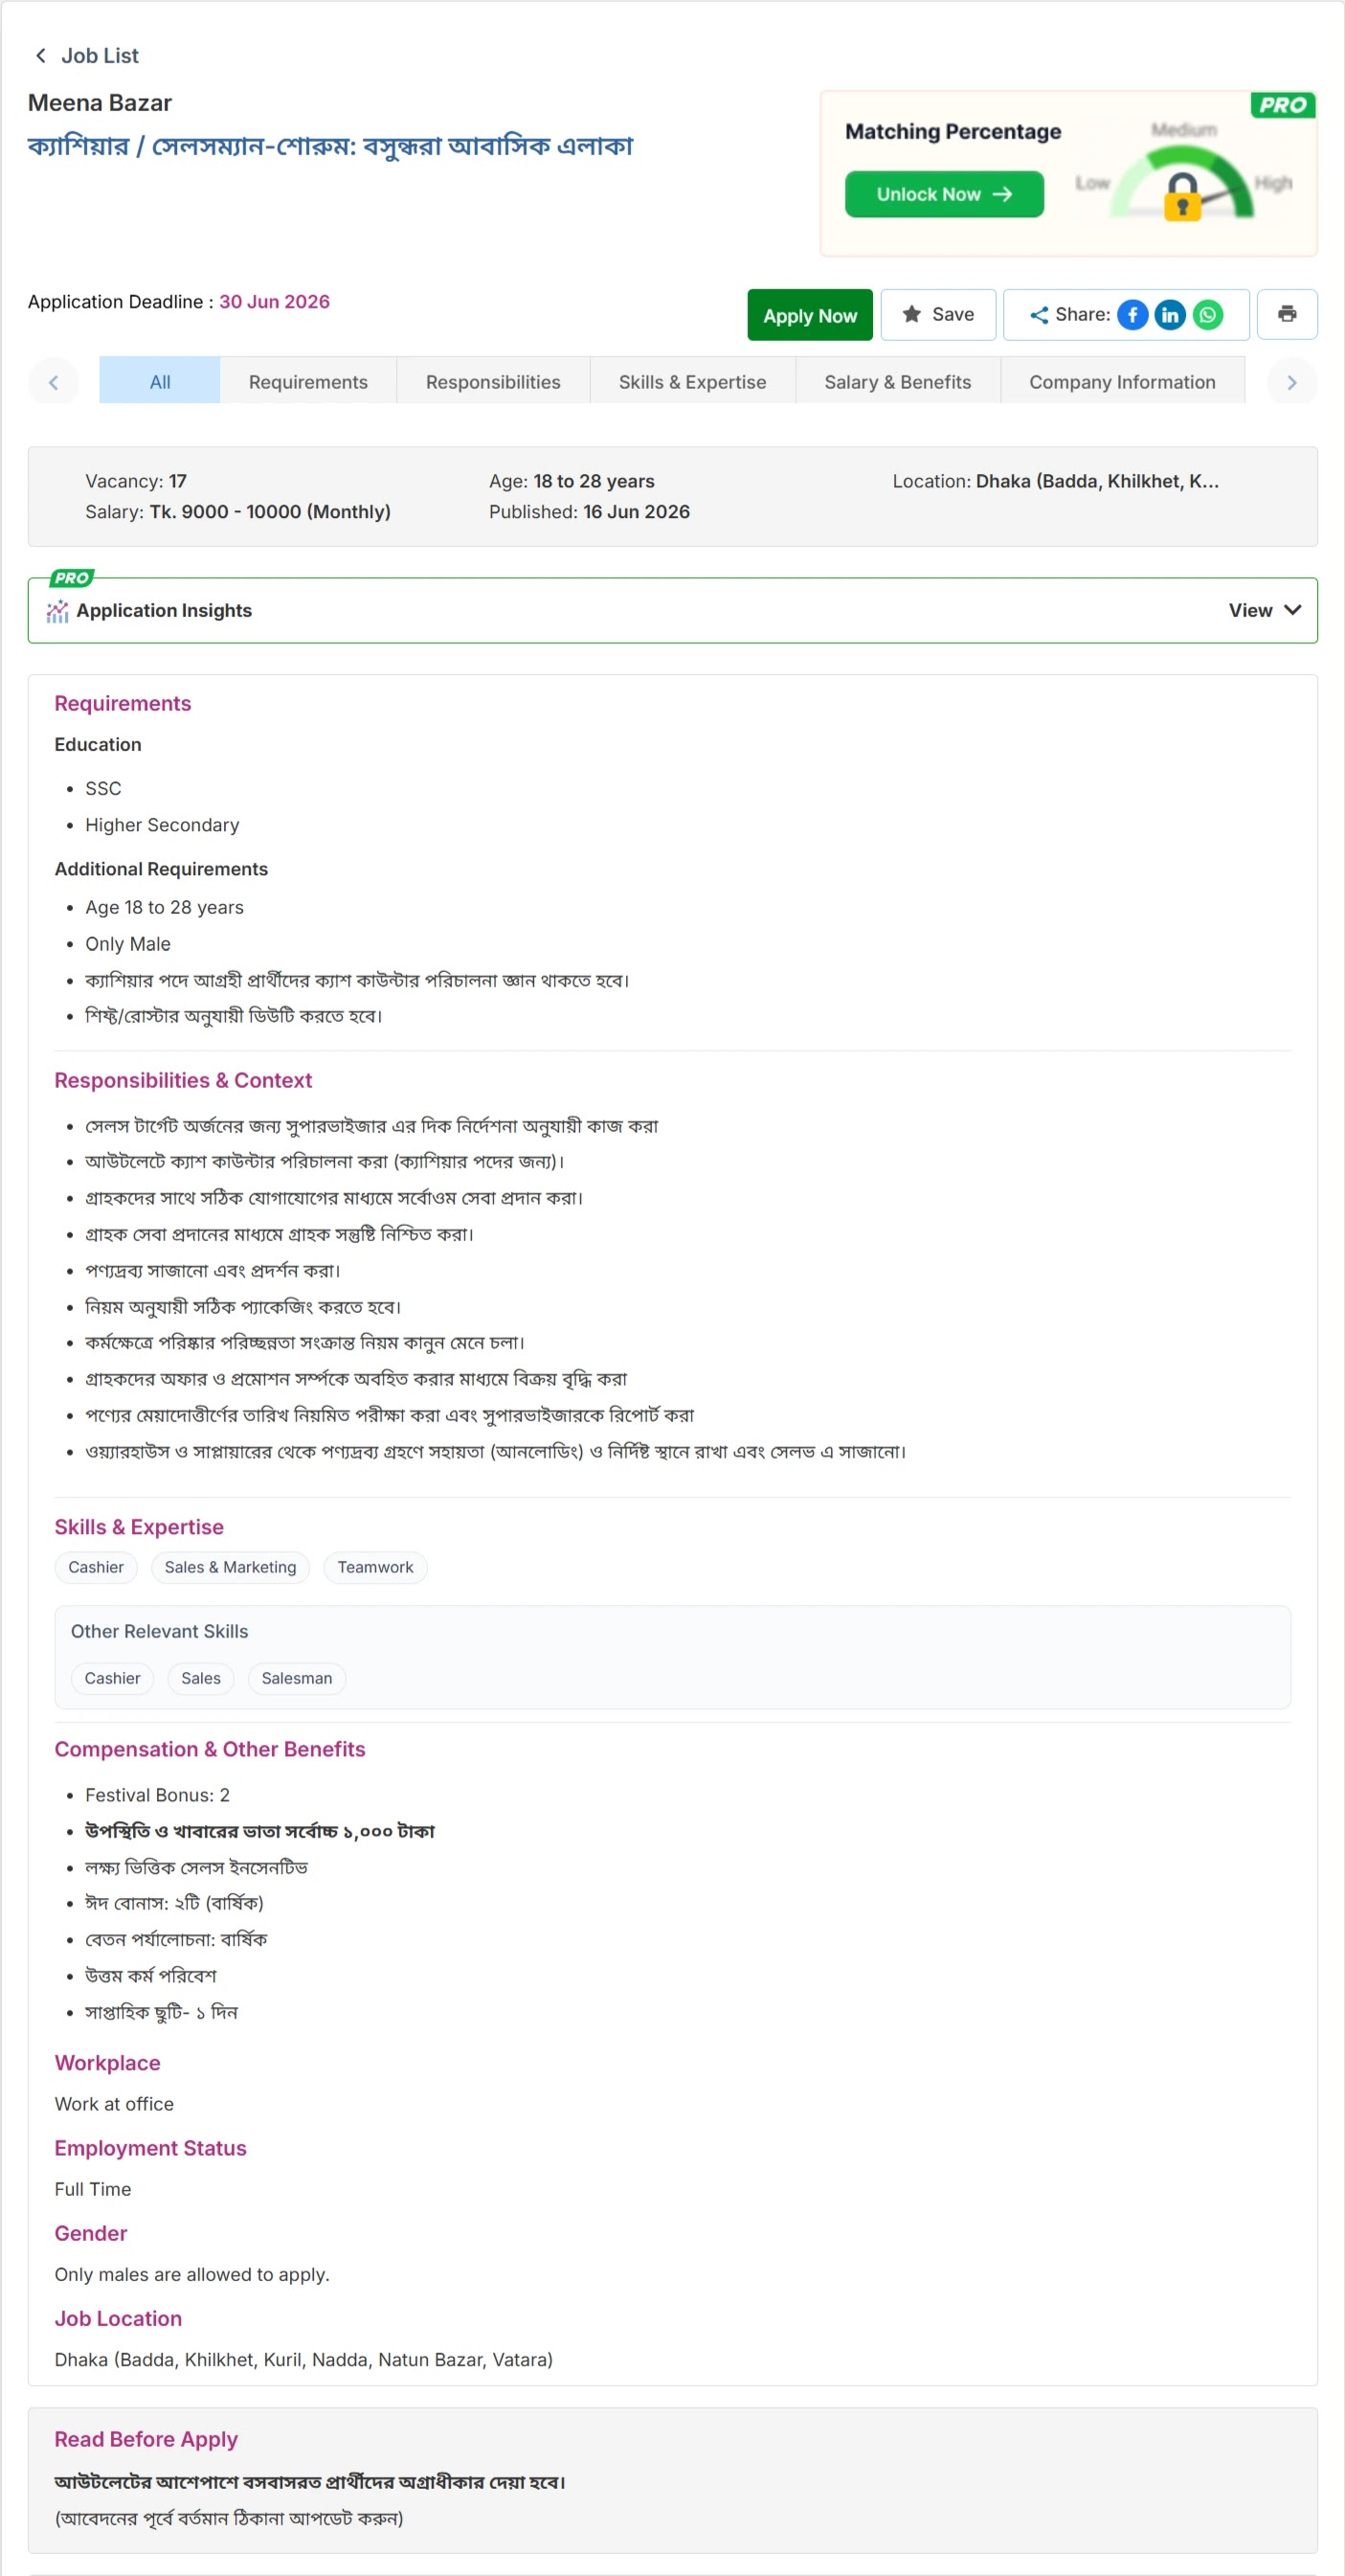Expand Application Insights View chevron
Screen dimensions: 1345x2576
coord(1292,610)
